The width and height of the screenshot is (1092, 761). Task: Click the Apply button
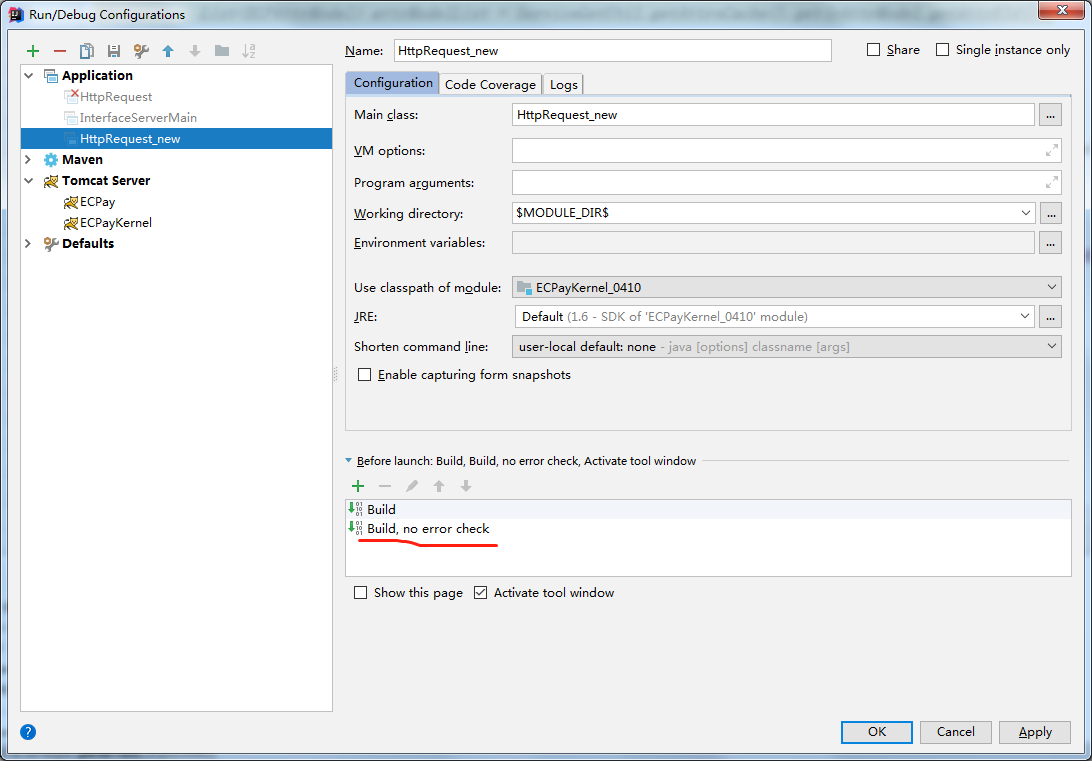1035,732
